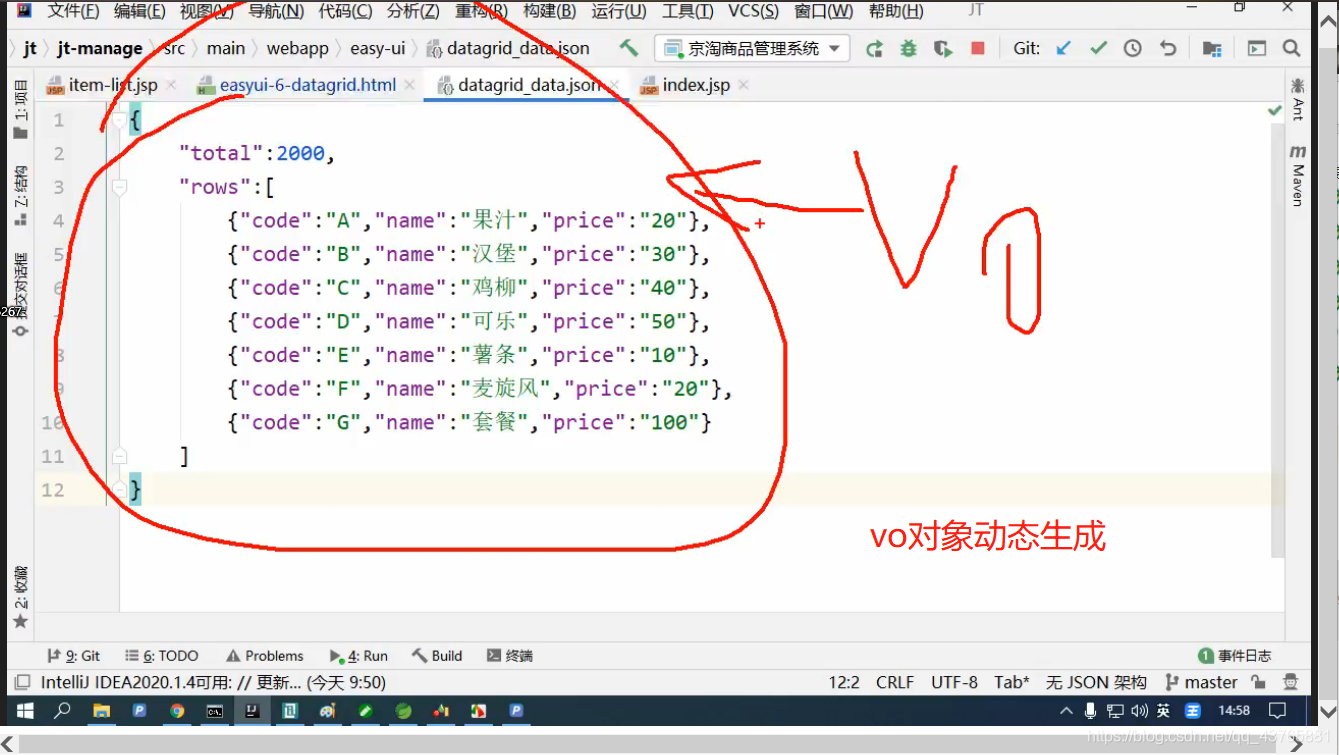Click the easy-ui breadcrumb

(377, 48)
